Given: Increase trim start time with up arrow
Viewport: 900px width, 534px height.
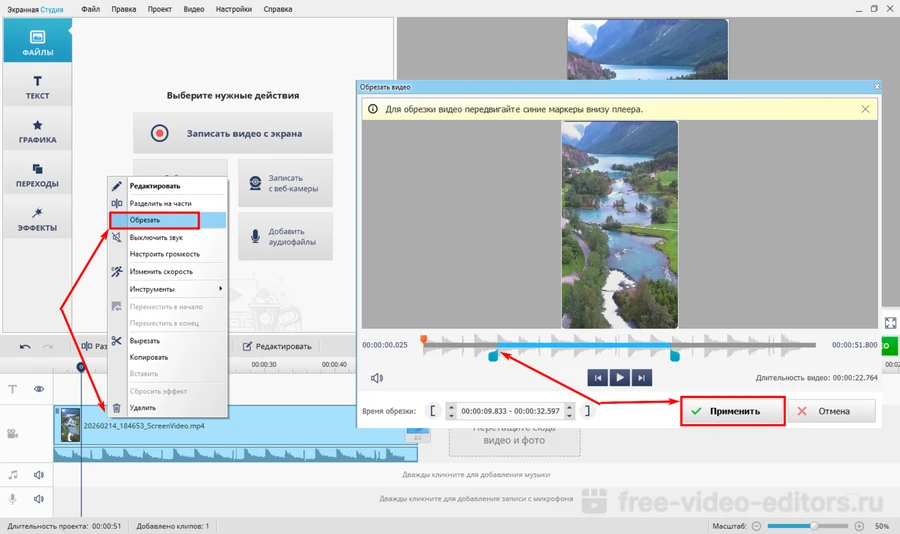Looking at the screenshot, I should [452, 407].
